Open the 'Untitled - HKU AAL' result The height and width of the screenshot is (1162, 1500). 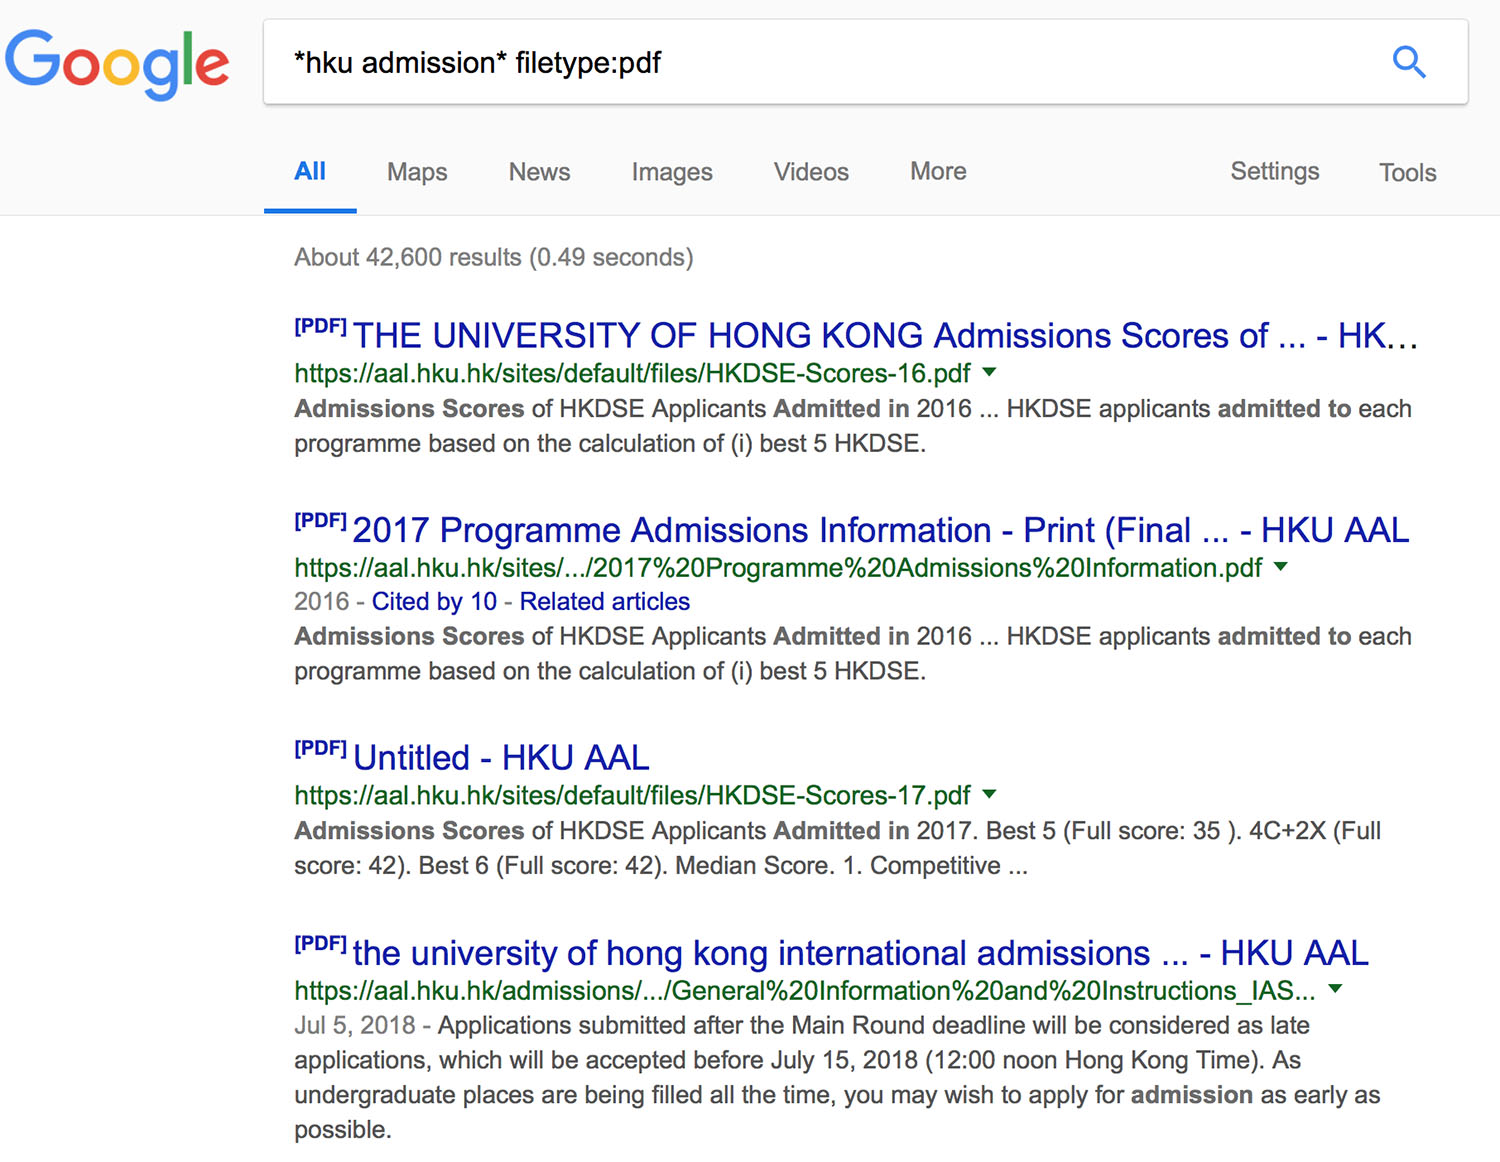click(x=501, y=758)
